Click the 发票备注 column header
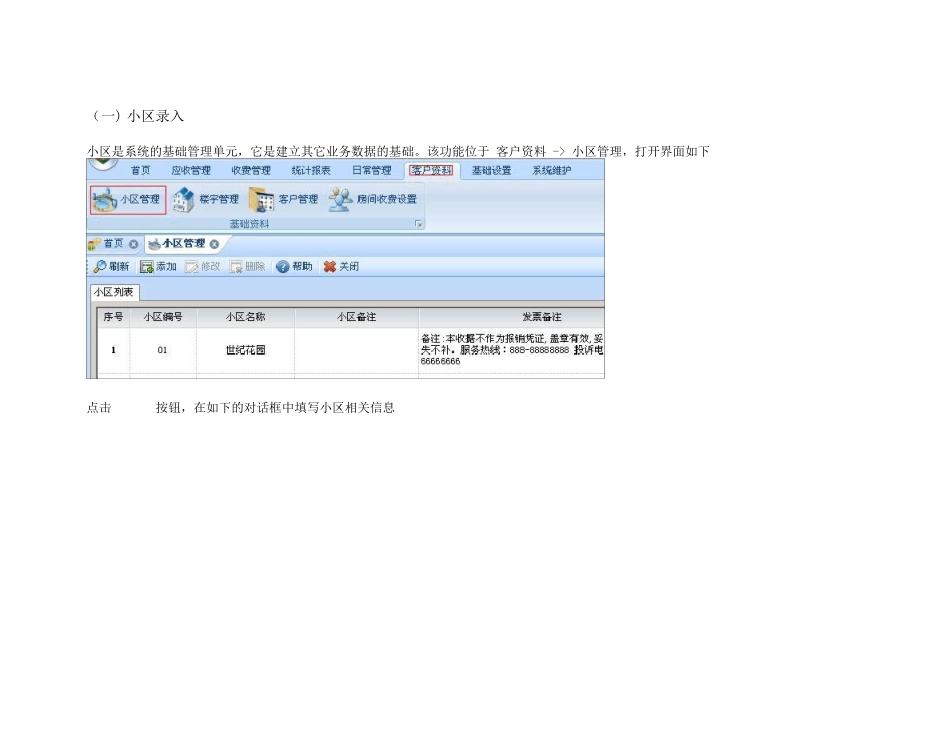 point(511,317)
